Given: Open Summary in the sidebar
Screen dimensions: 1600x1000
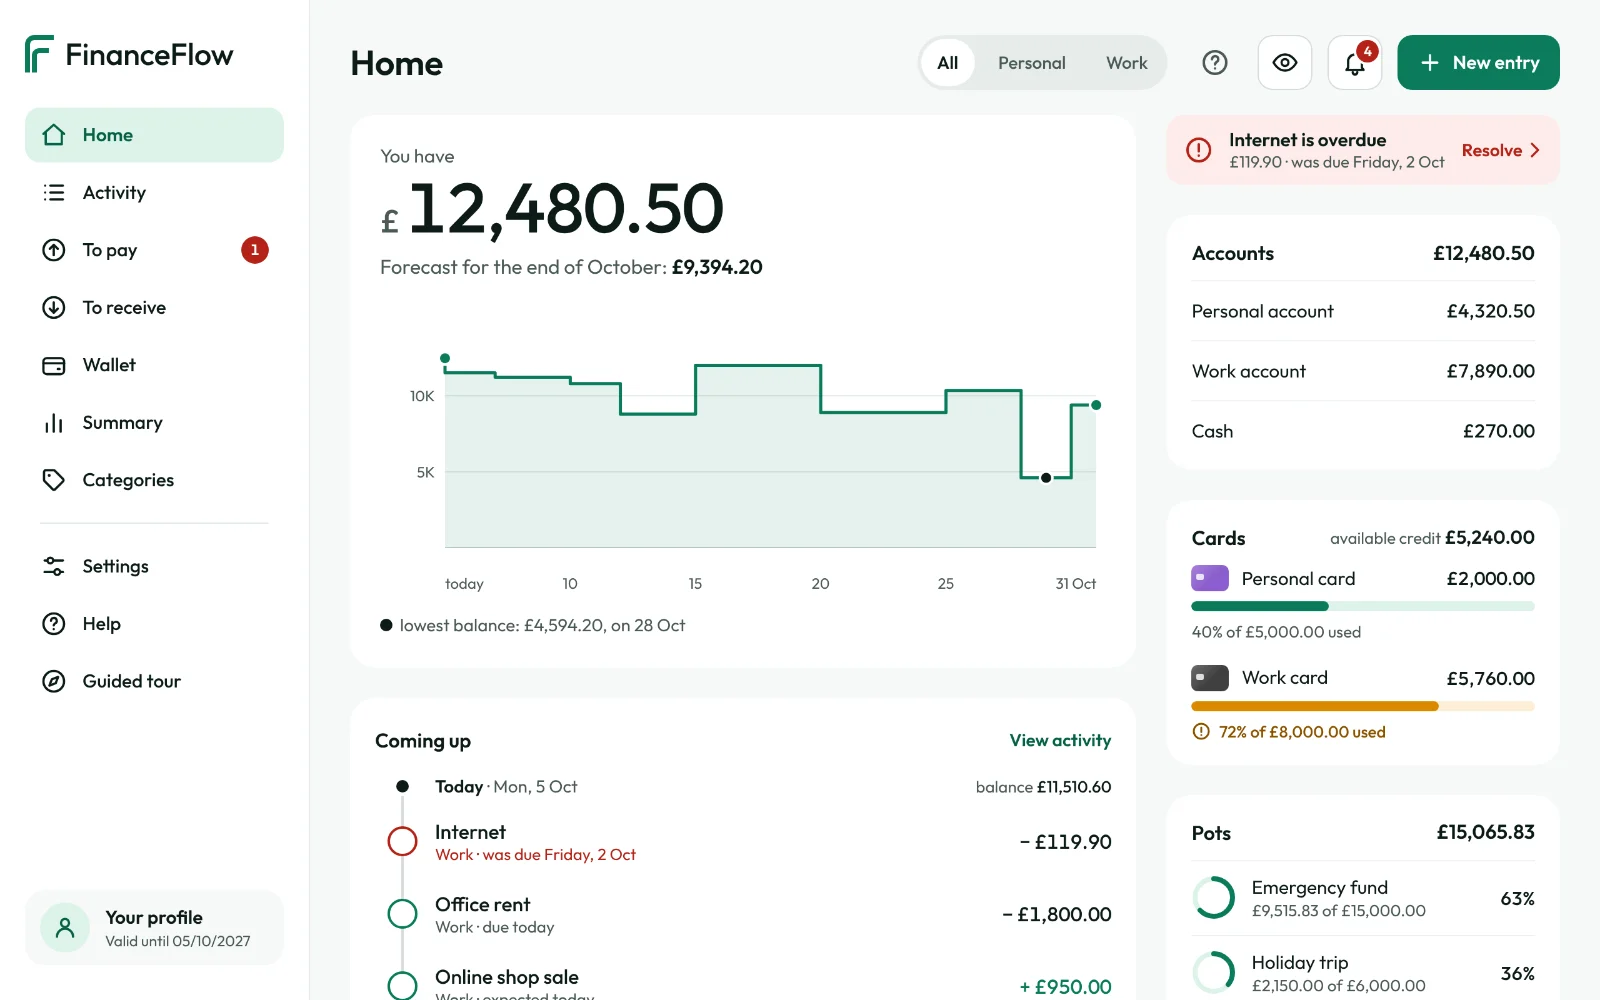Looking at the screenshot, I should 154,423.
